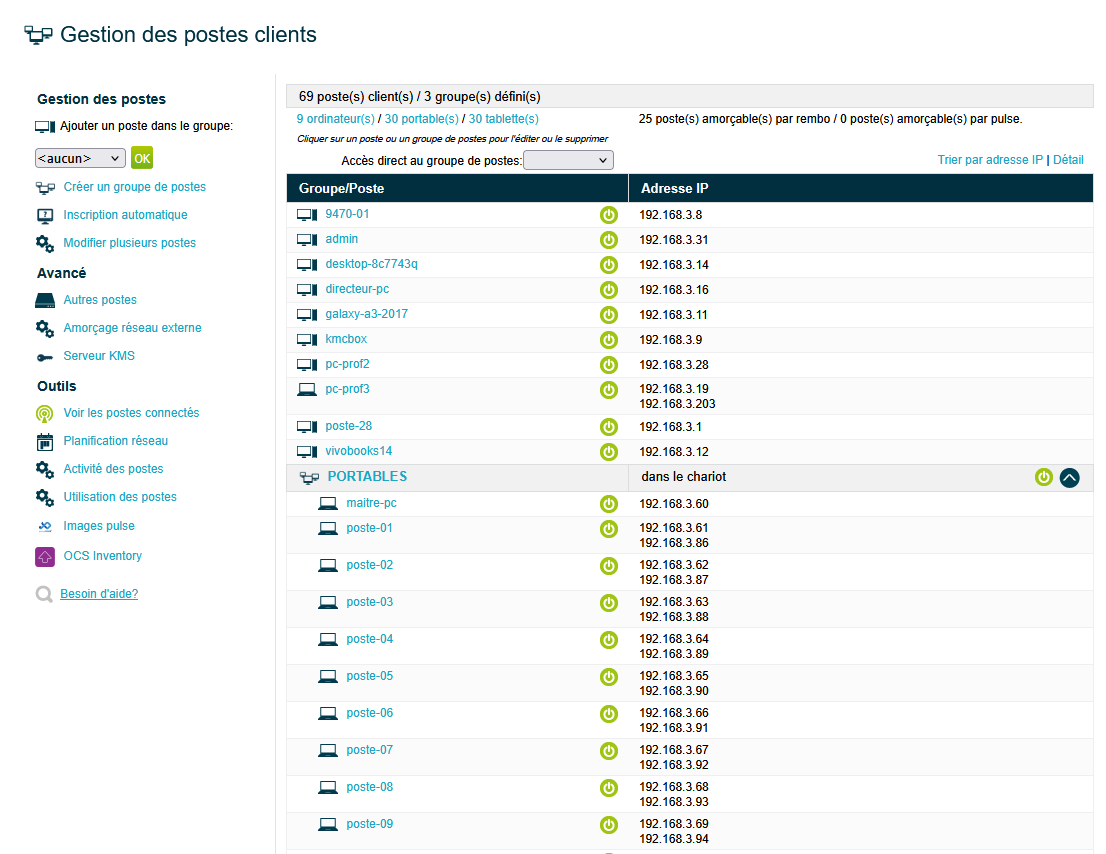Open Utilisation des postes

120,497
